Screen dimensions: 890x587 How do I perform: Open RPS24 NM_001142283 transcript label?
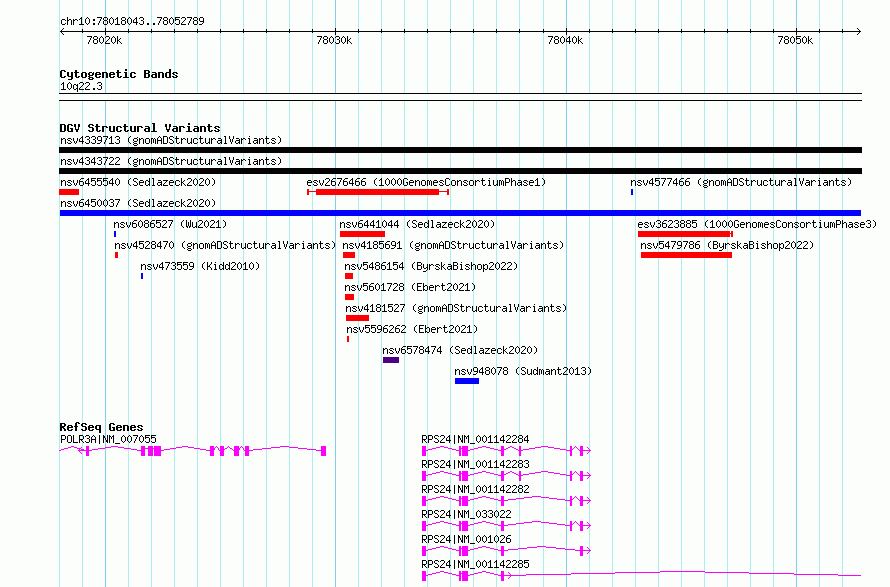(x=475, y=464)
